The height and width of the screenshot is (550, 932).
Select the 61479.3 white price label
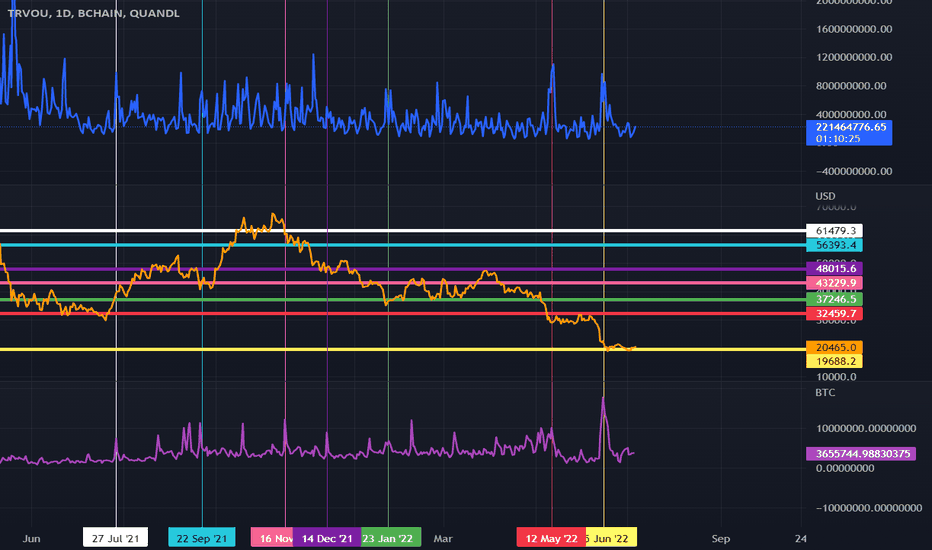835,231
